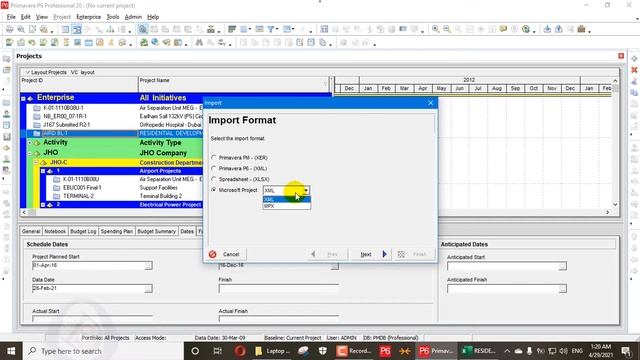
Task: Open the Project Planned Start date picker
Action: 148,266
